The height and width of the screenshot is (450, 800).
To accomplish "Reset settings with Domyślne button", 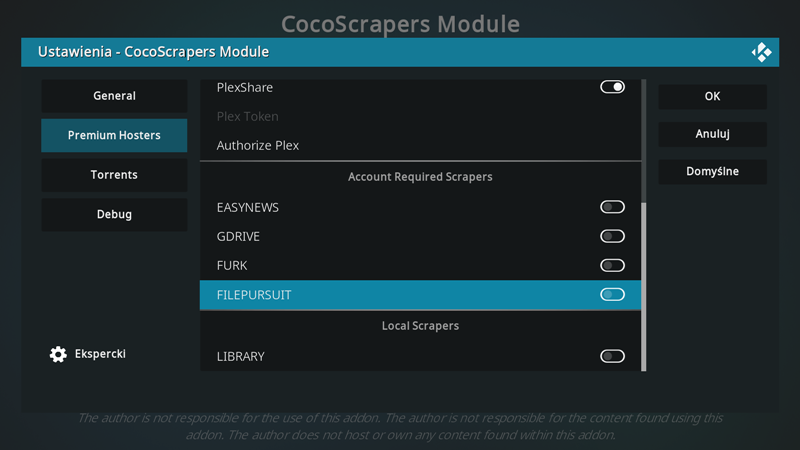I will coord(712,171).
